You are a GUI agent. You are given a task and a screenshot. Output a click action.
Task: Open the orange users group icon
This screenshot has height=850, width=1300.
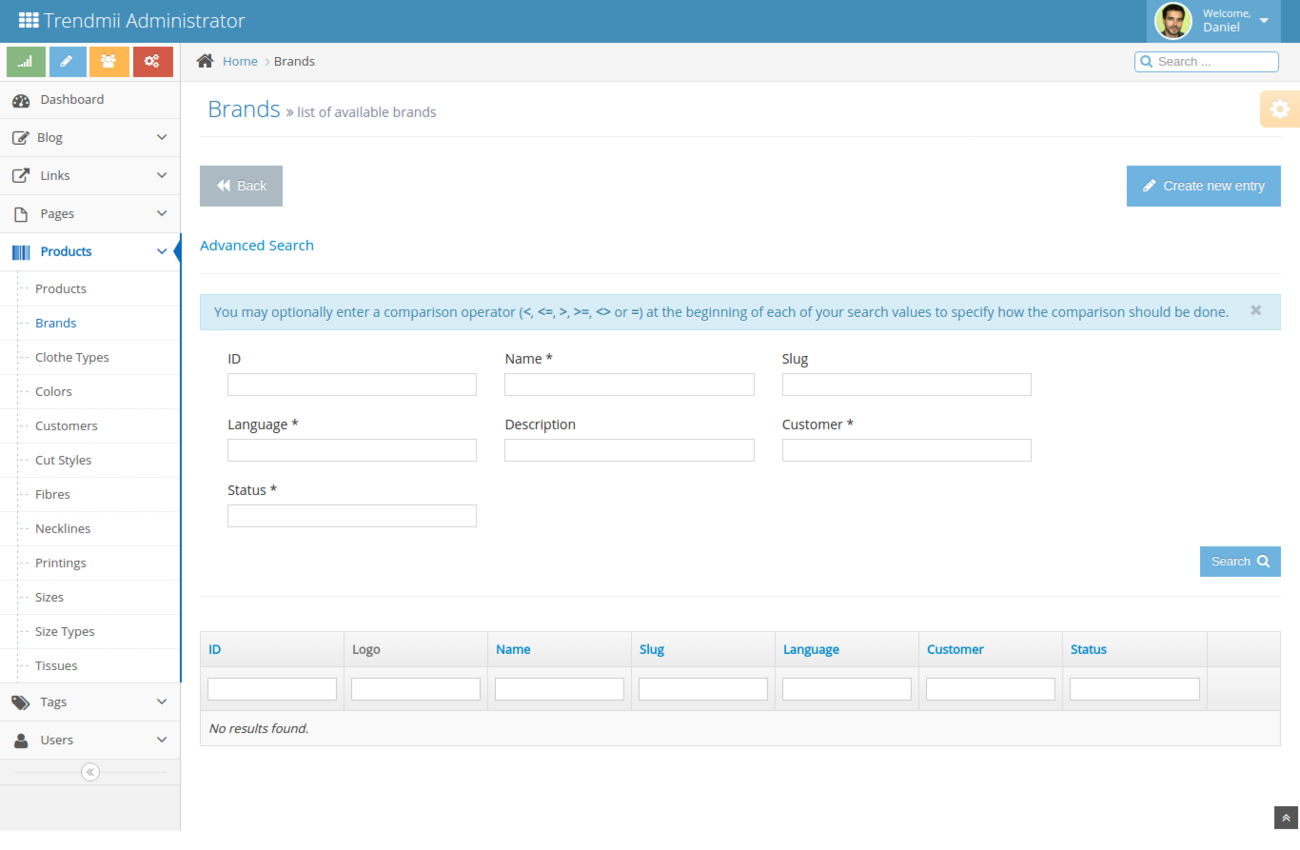[x=109, y=61]
